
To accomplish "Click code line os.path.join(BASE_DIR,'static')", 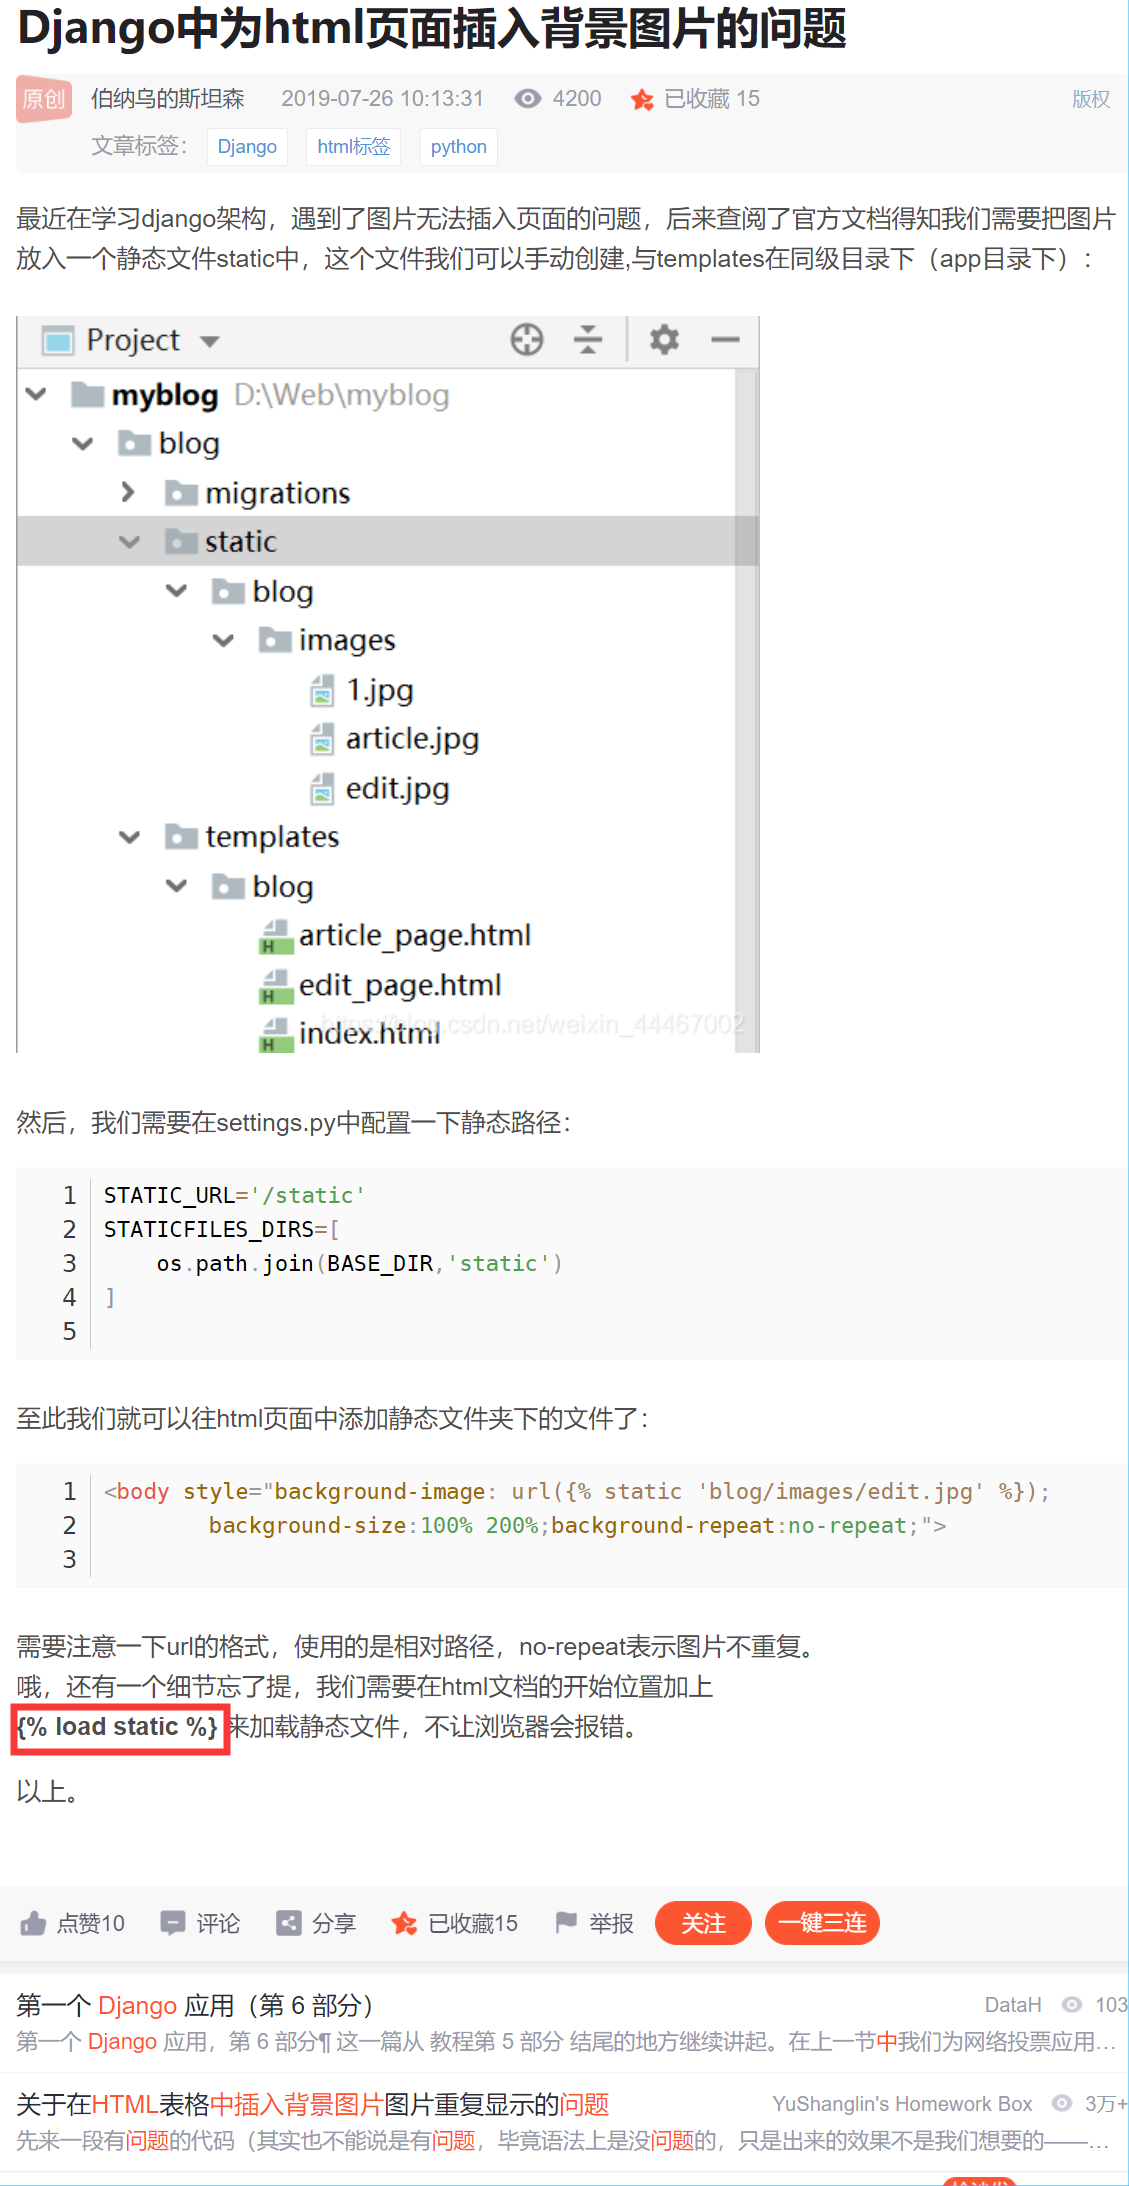I will (x=360, y=1263).
